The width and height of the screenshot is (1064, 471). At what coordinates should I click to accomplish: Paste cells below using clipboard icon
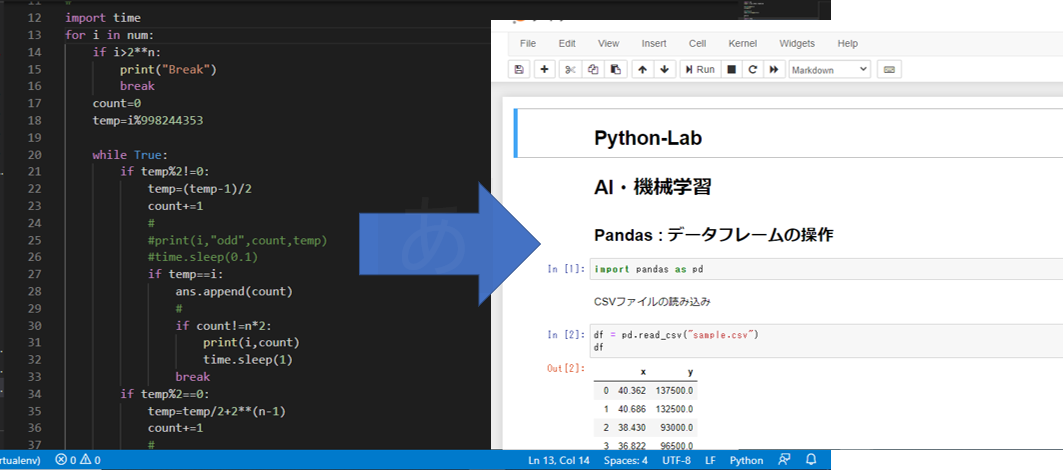pyautogui.click(x=615, y=69)
